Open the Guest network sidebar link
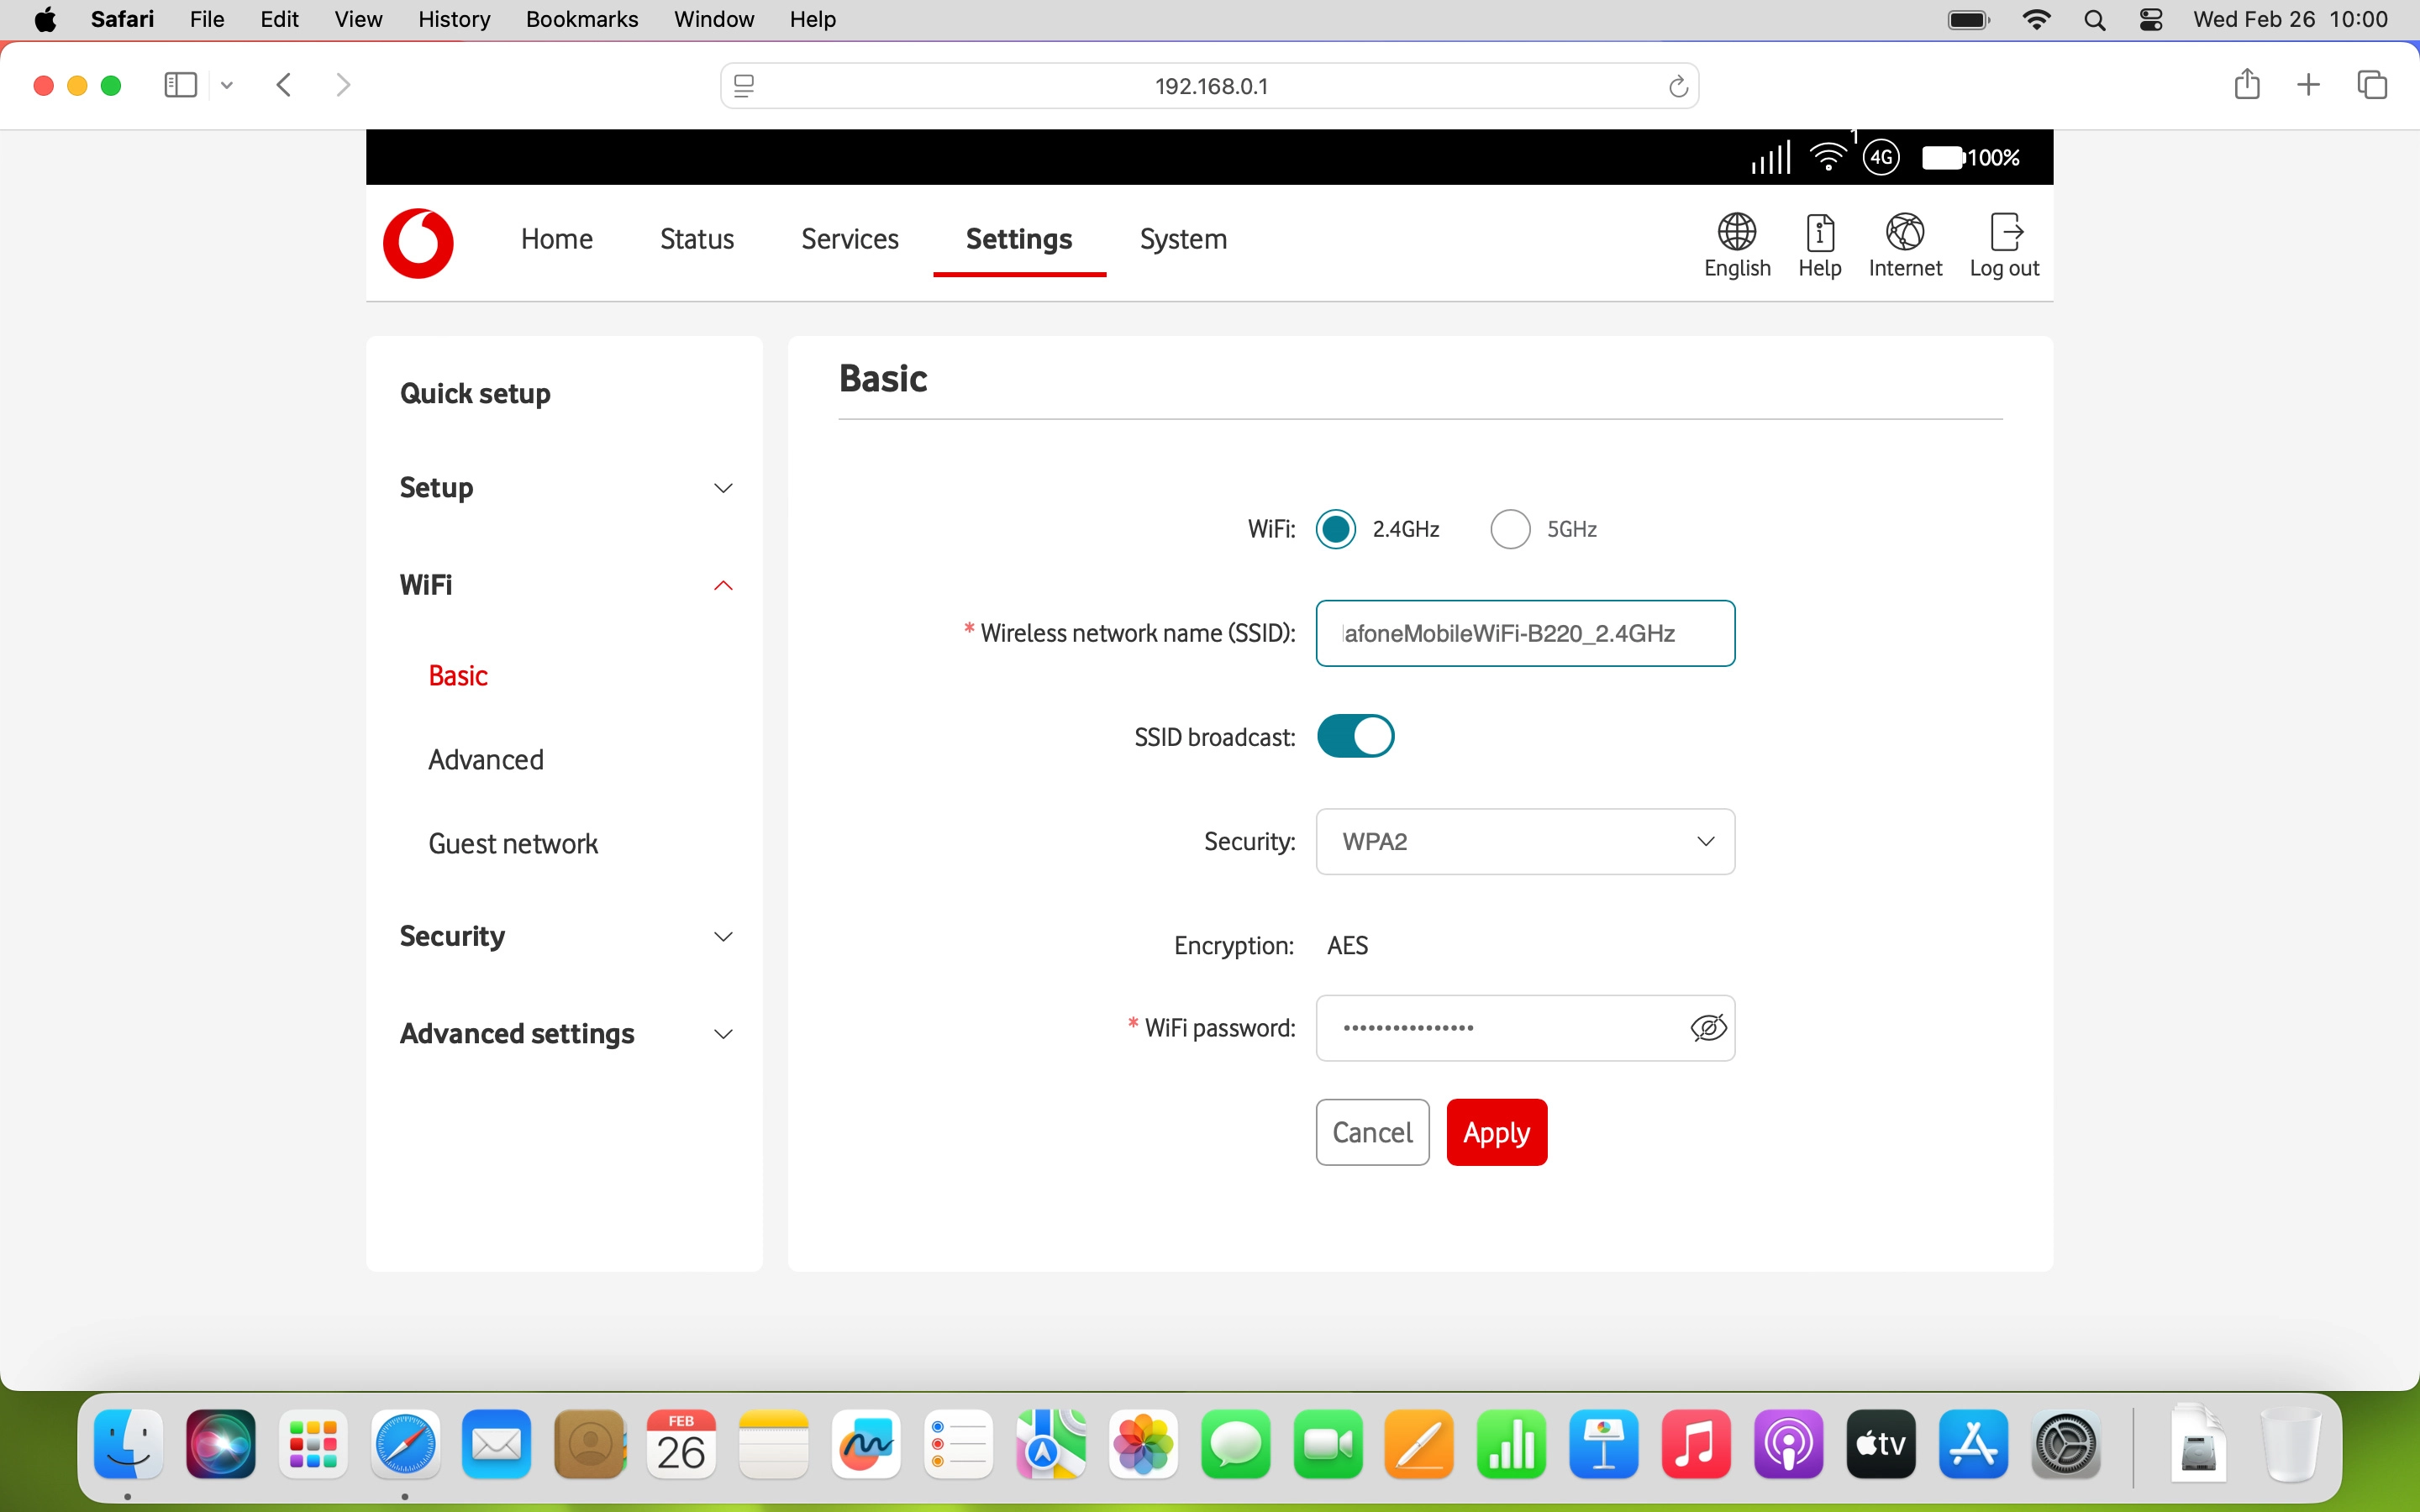 click(513, 844)
